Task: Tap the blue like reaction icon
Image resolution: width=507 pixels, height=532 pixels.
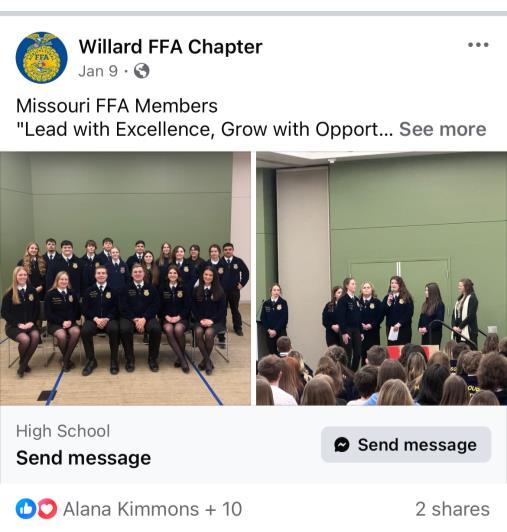Action: [x=26, y=509]
